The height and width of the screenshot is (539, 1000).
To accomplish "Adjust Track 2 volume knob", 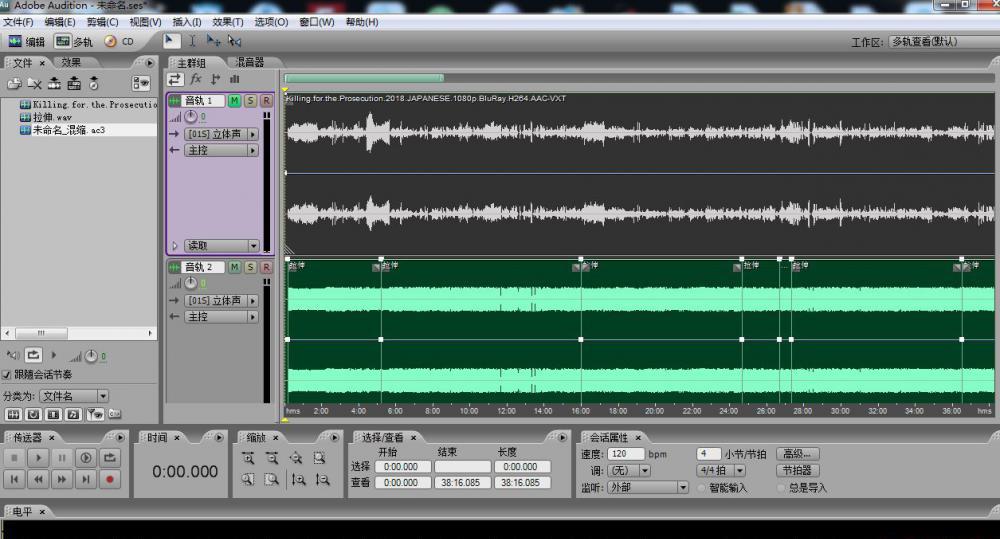I will coord(191,283).
